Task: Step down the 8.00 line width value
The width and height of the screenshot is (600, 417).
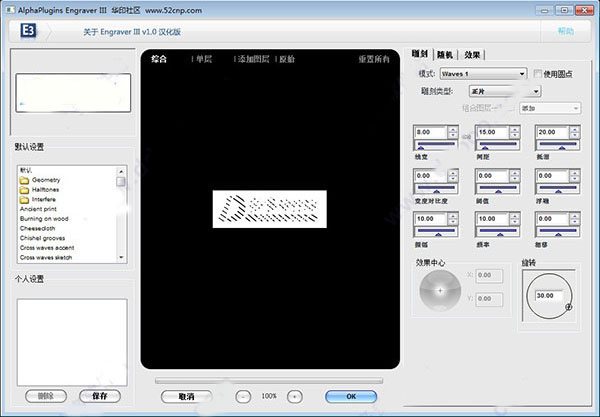Action: click(453, 135)
